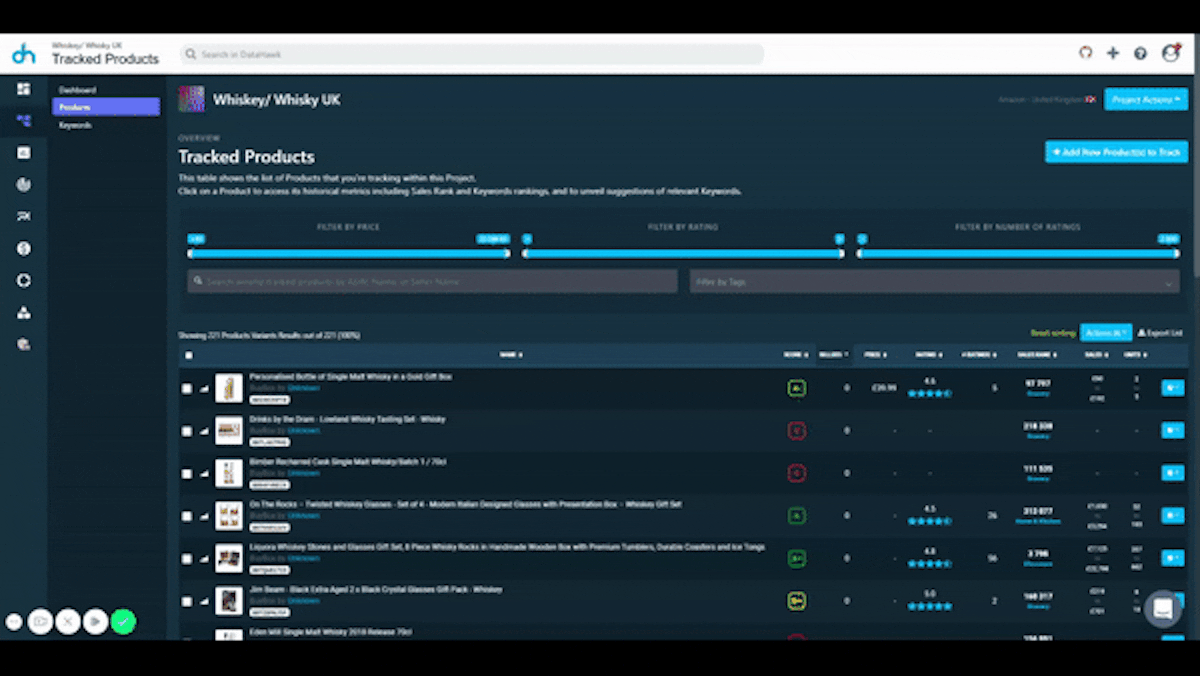This screenshot has height=676, width=1200.
Task: Open the Actions dropdown above the table
Action: [1106, 332]
